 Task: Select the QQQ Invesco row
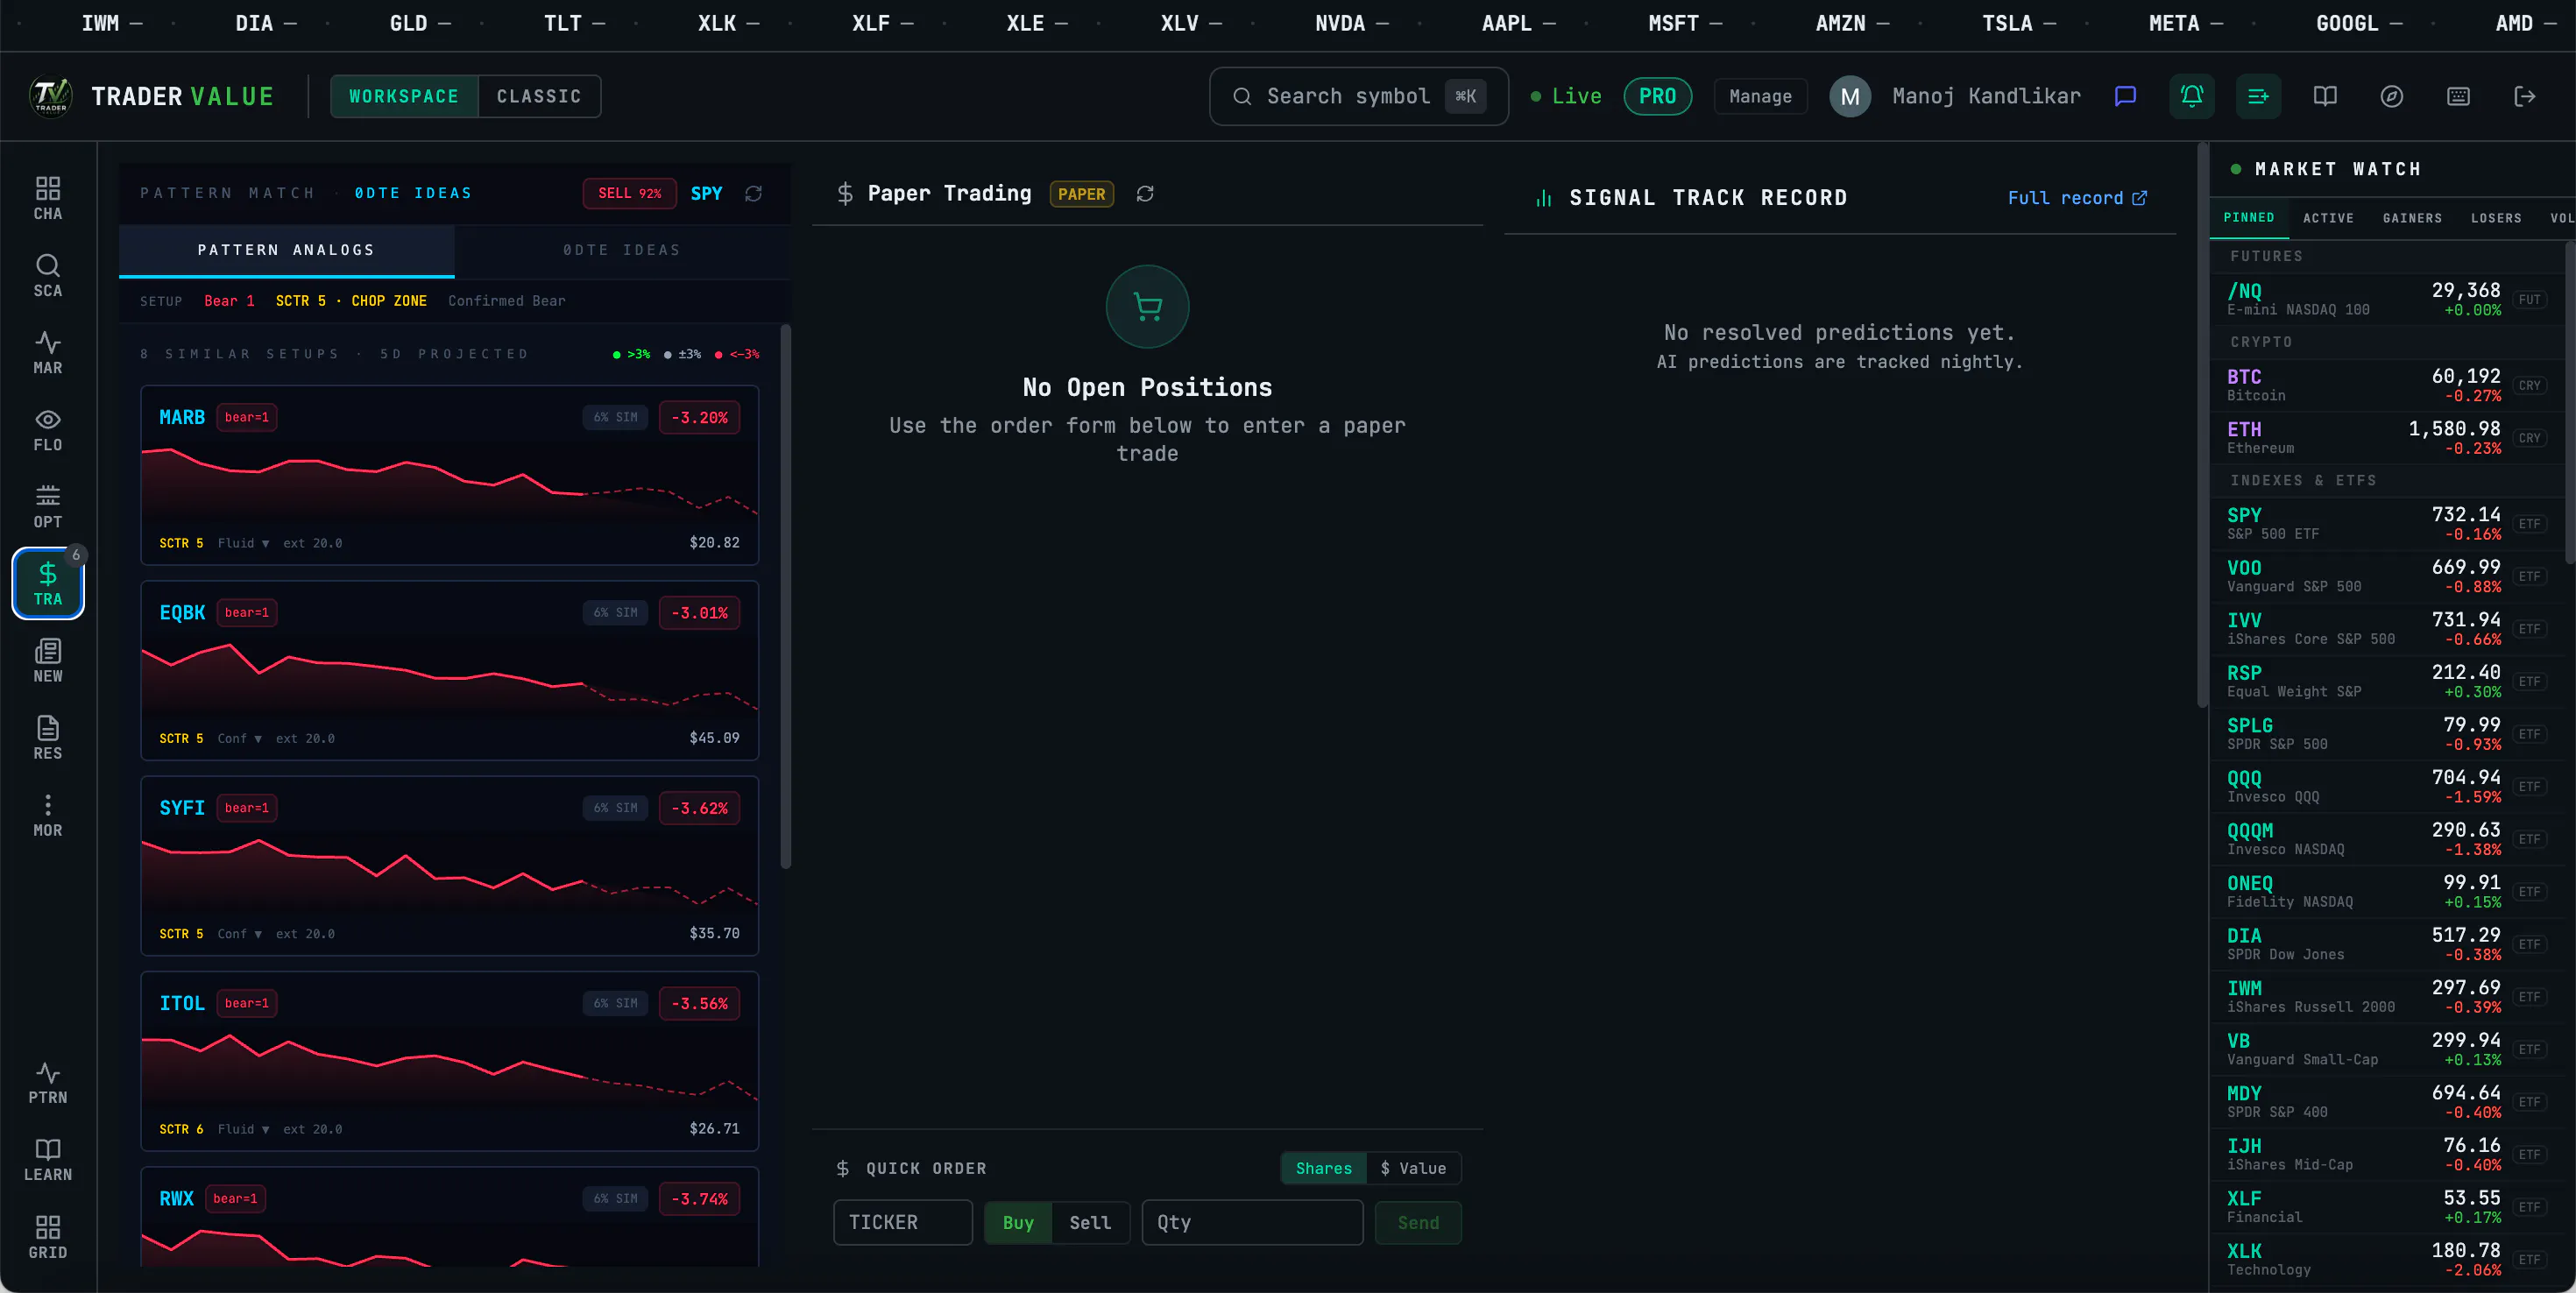2385,786
